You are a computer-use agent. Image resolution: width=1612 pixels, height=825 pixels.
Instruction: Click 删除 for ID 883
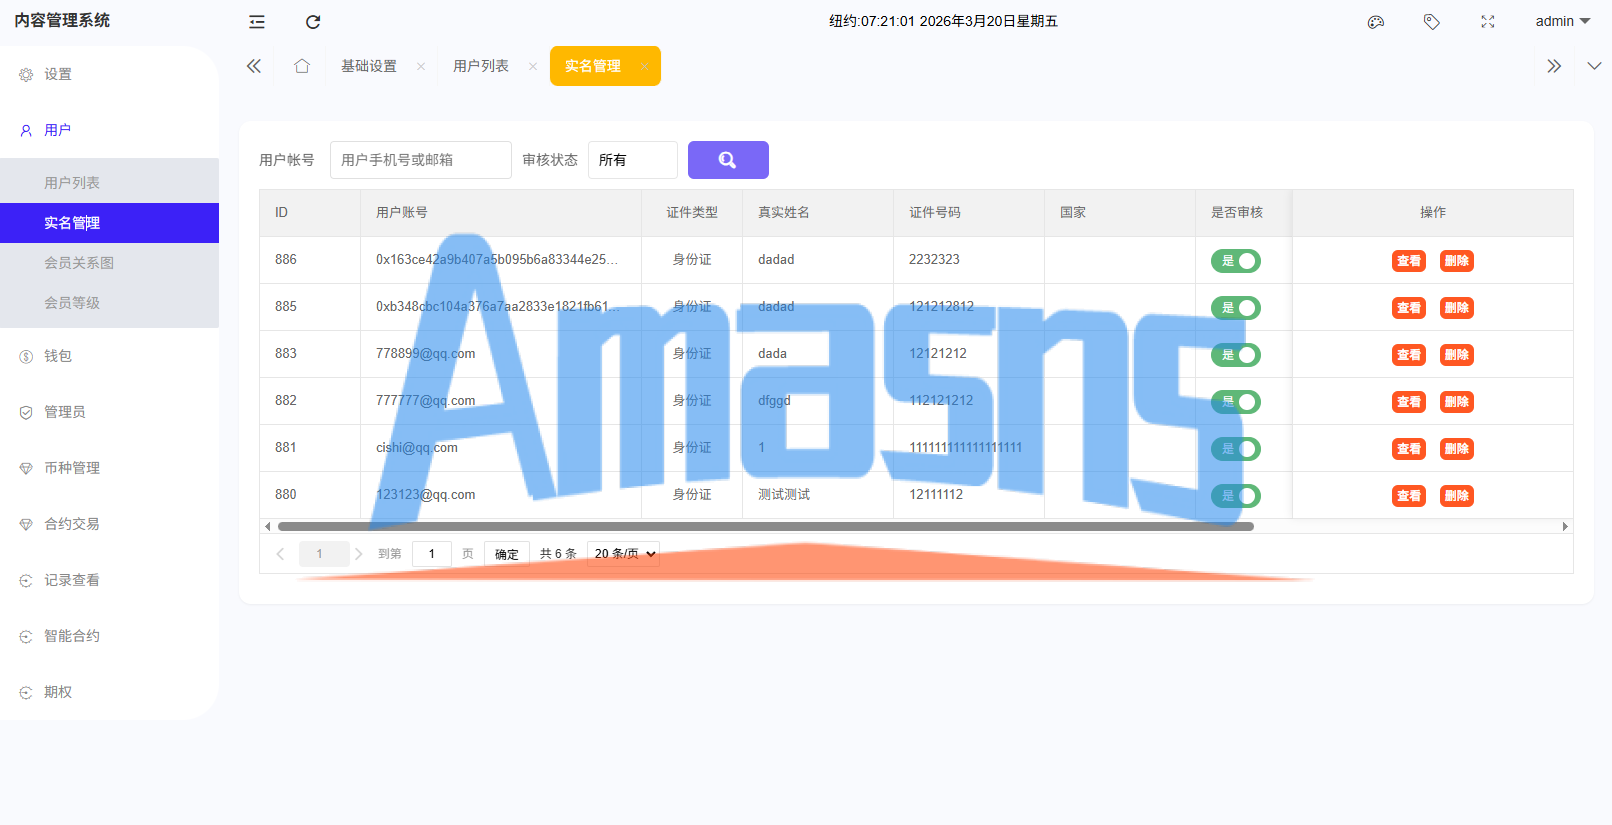(x=1457, y=355)
